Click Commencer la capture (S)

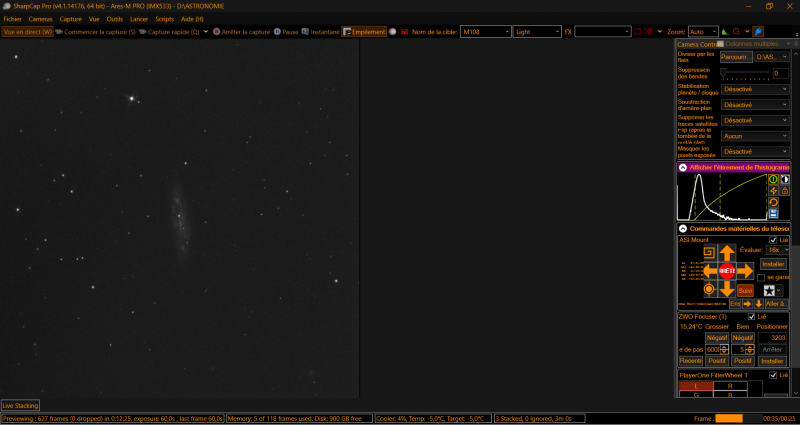(96, 32)
